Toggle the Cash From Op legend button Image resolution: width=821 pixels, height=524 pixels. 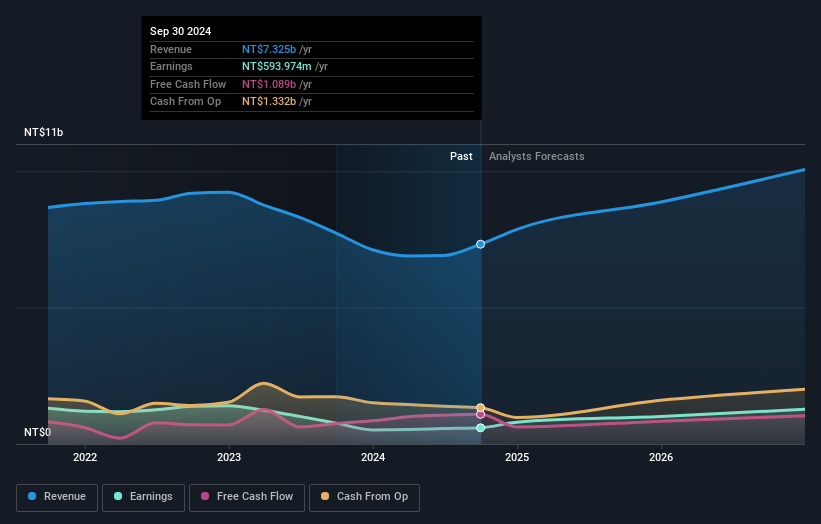pyautogui.click(x=364, y=497)
